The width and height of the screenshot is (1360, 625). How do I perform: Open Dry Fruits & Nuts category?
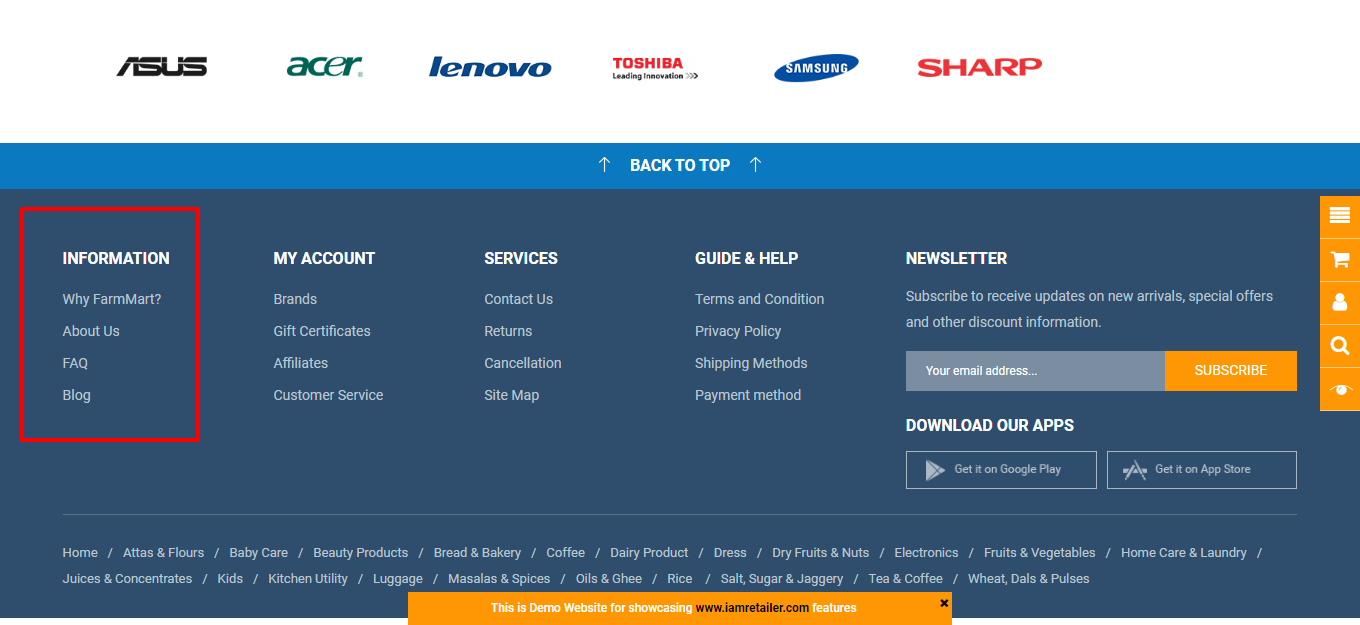tap(820, 553)
